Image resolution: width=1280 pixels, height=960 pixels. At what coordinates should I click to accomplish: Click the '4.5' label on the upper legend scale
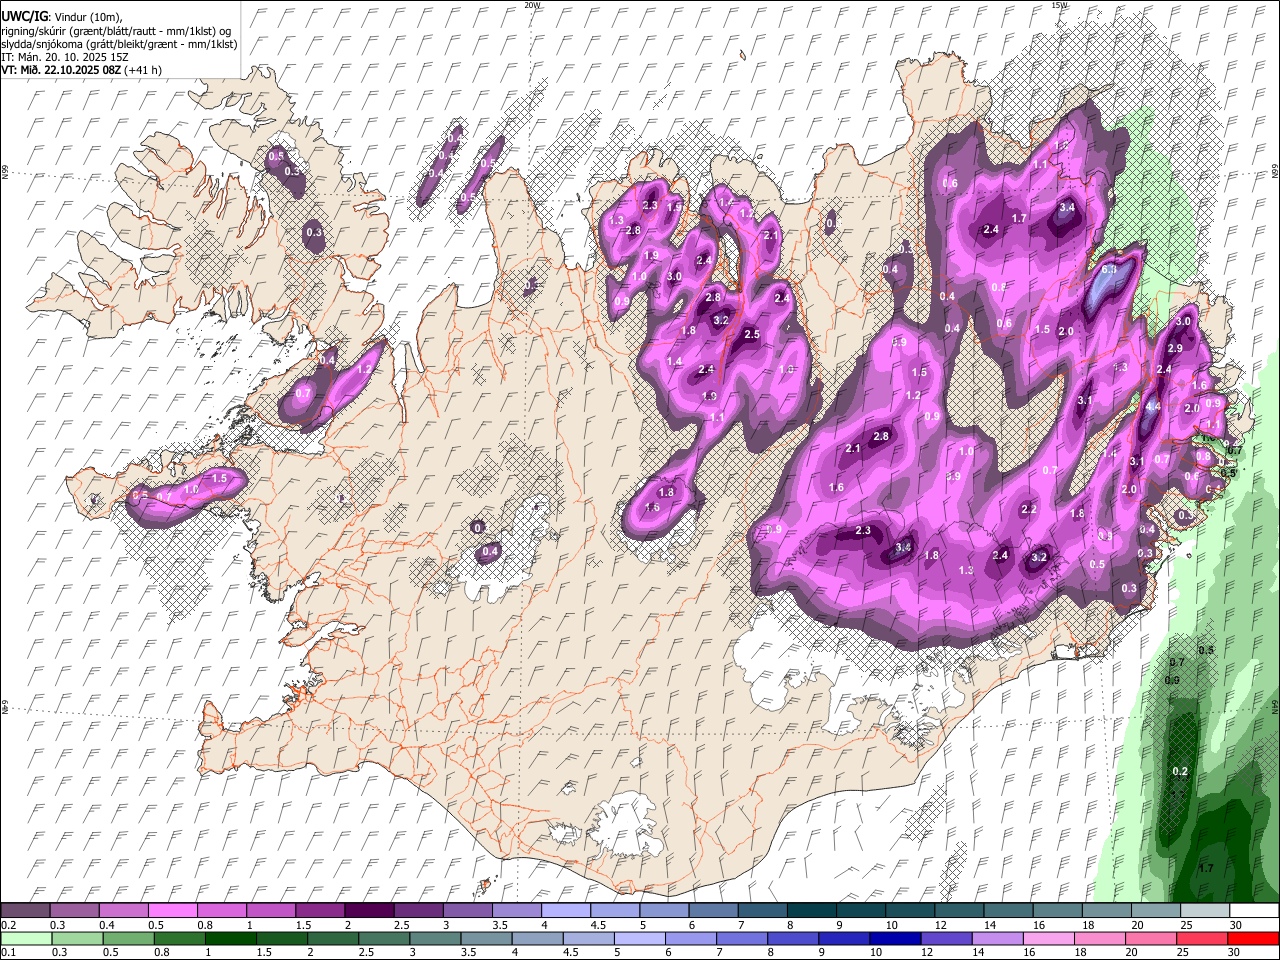tap(598, 925)
